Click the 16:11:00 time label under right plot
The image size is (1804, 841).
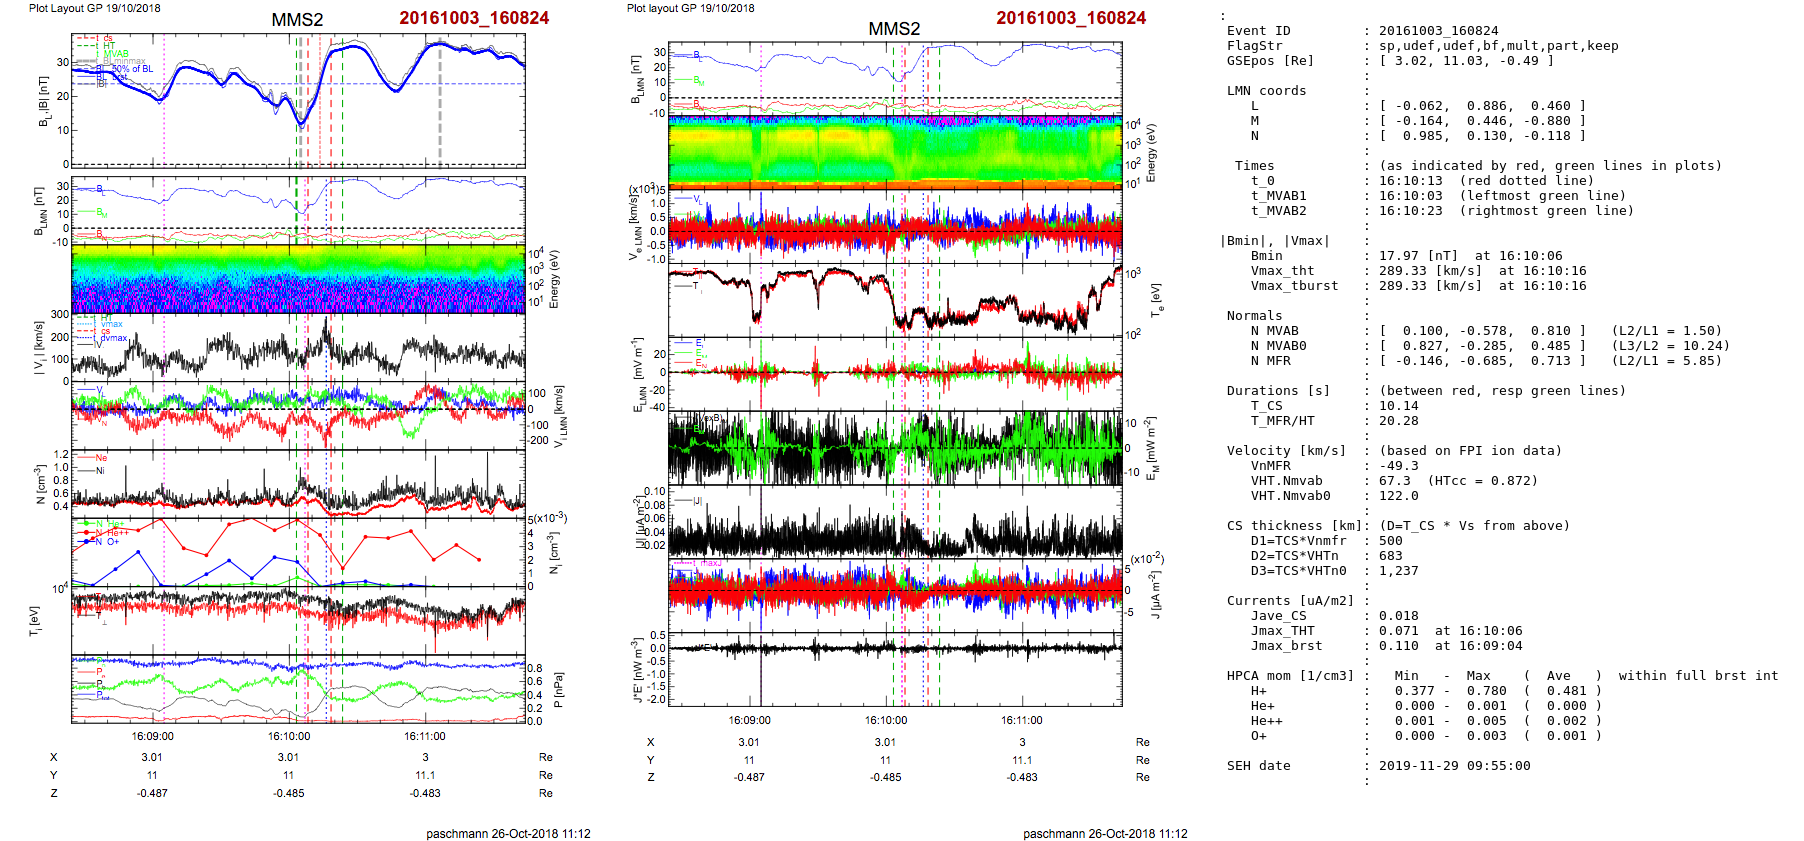coord(1021,720)
